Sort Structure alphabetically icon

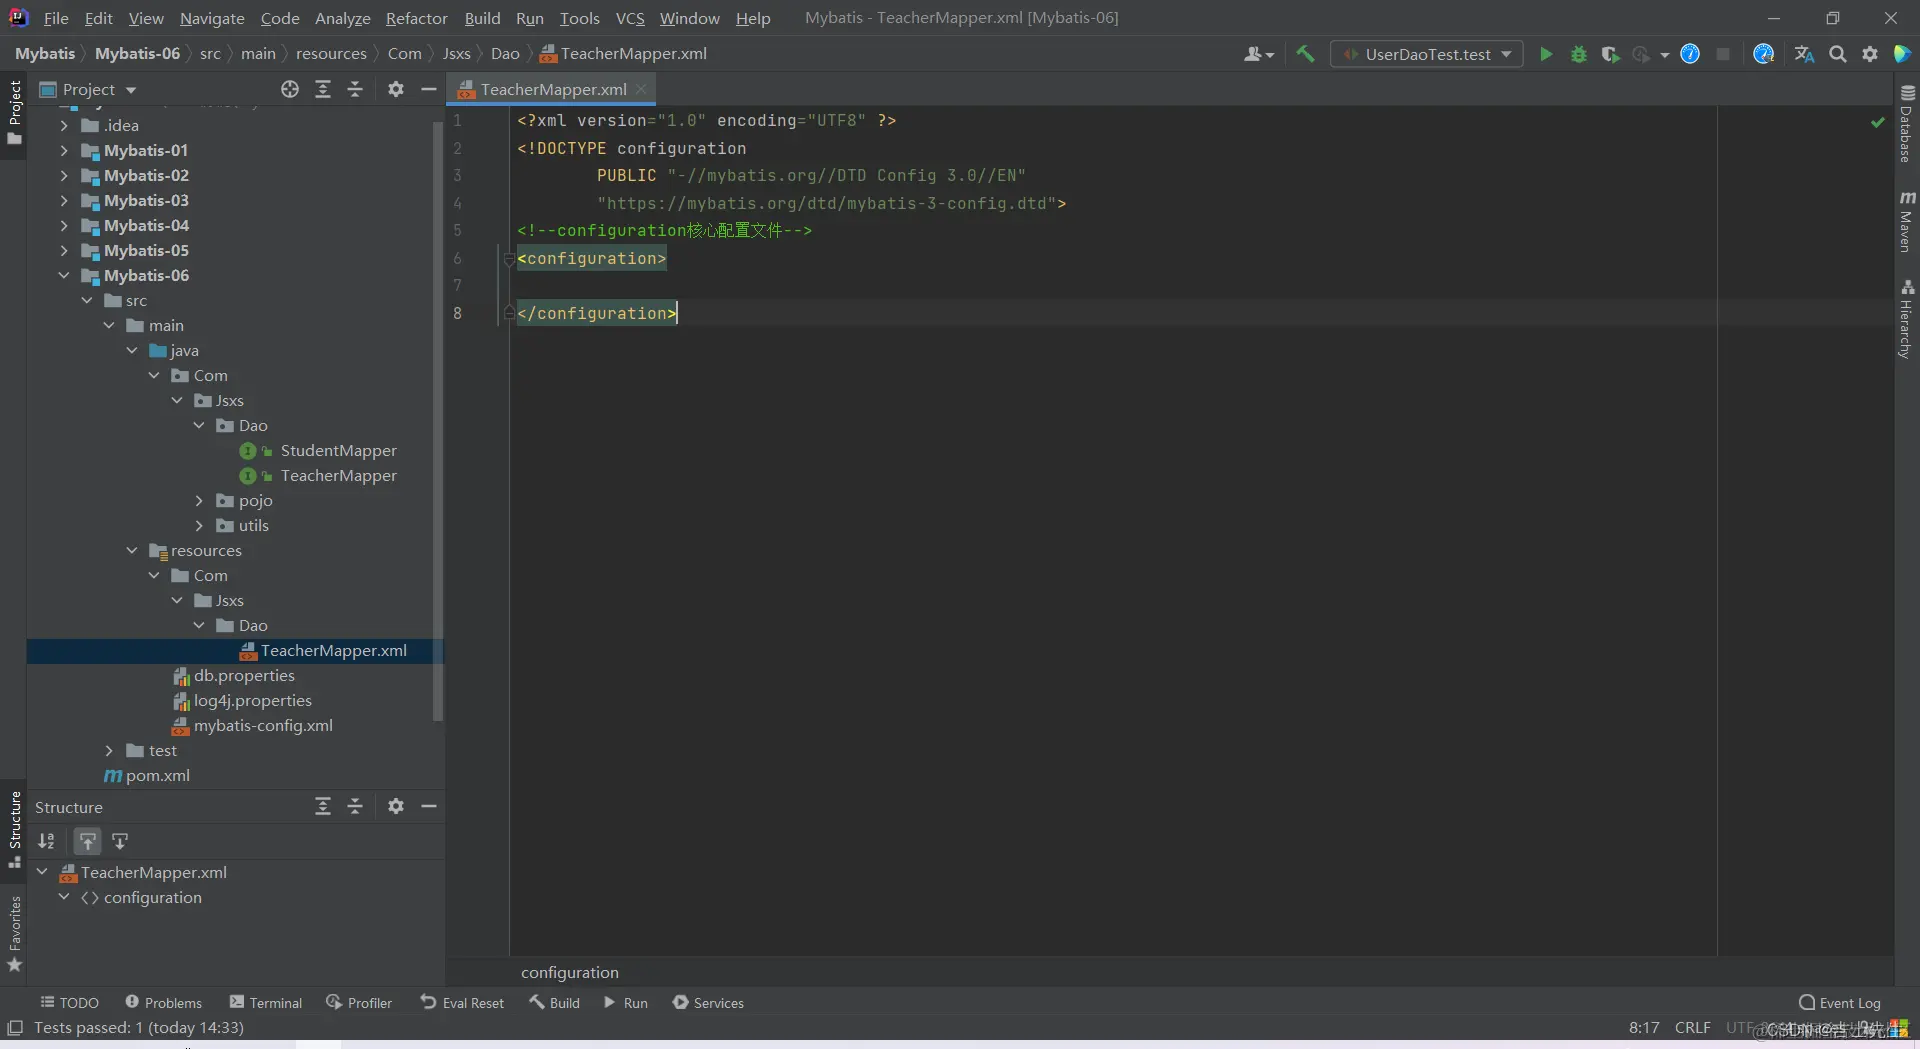[47, 841]
